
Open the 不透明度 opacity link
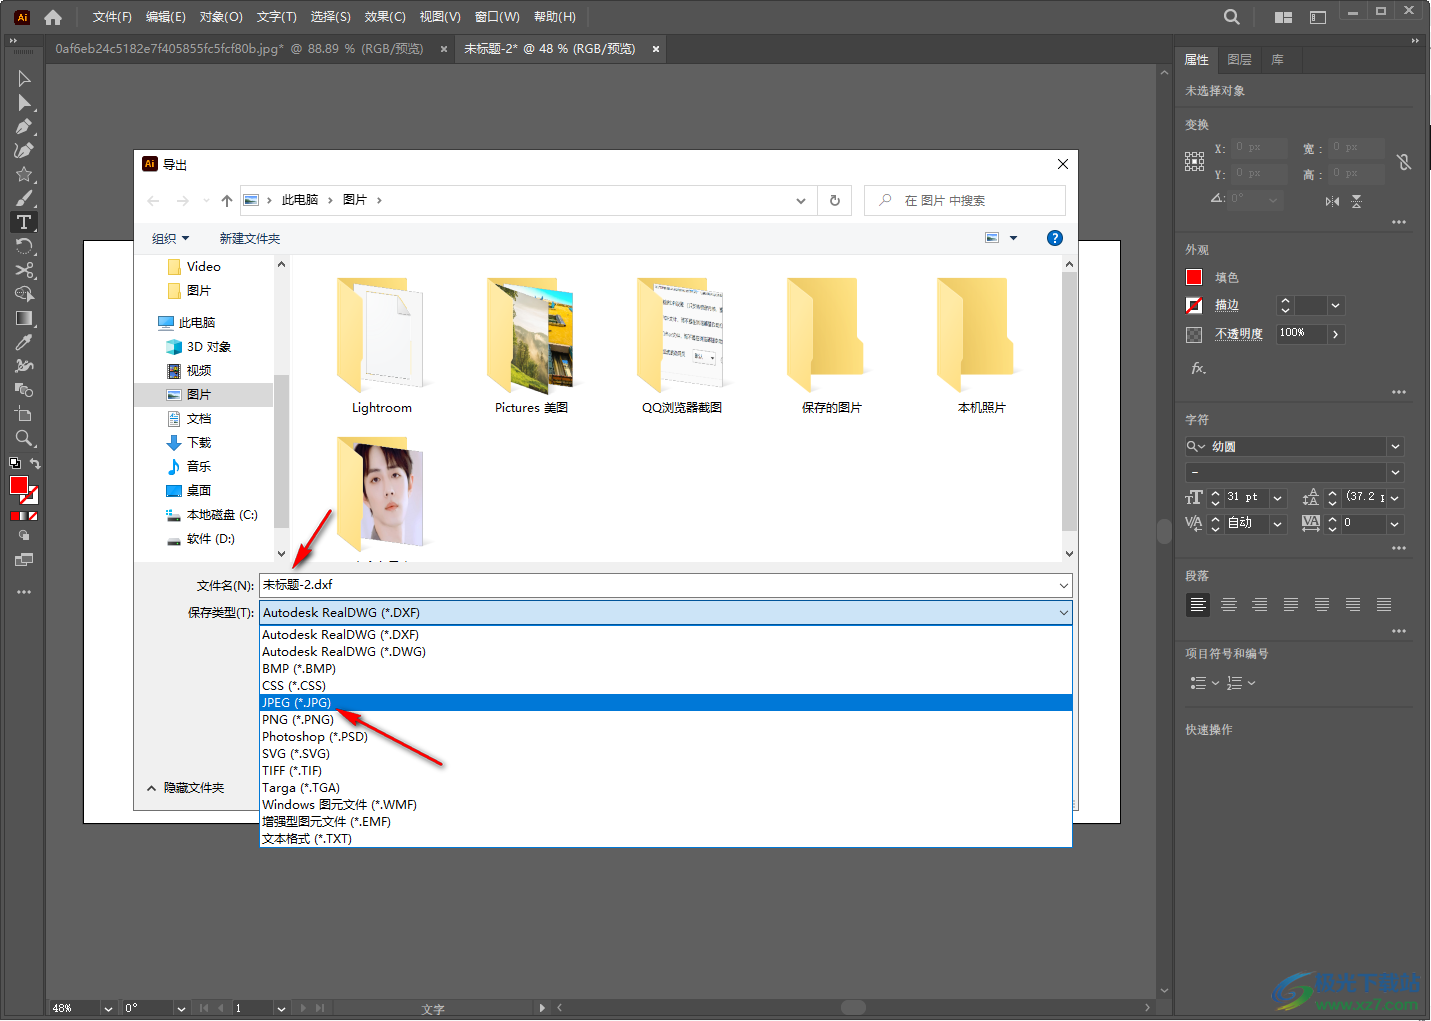coord(1238,334)
